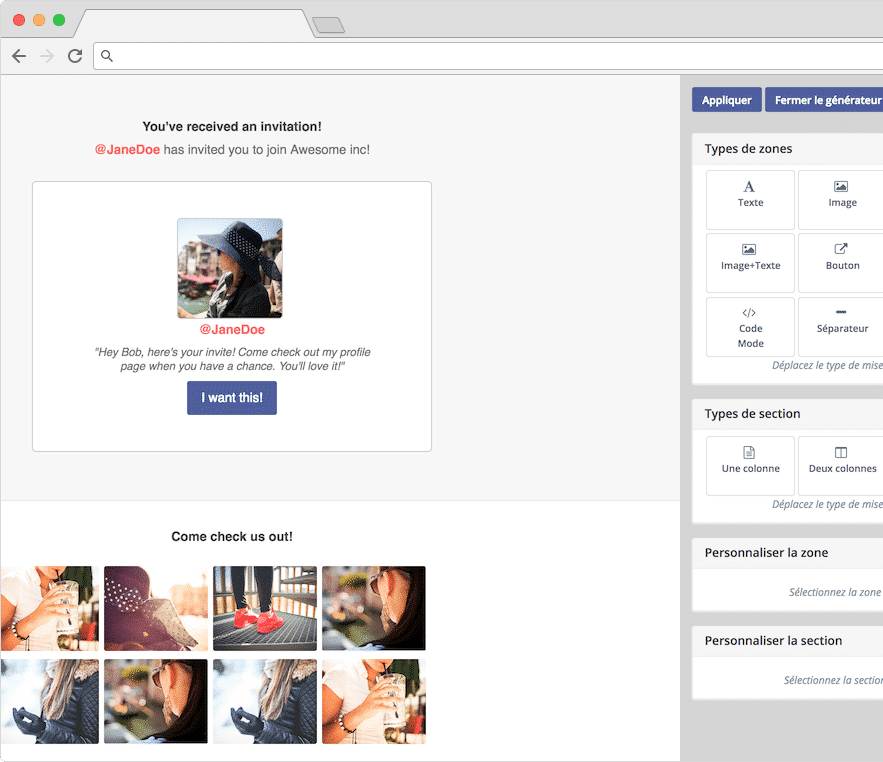Click the I want this! button

pos(232,398)
